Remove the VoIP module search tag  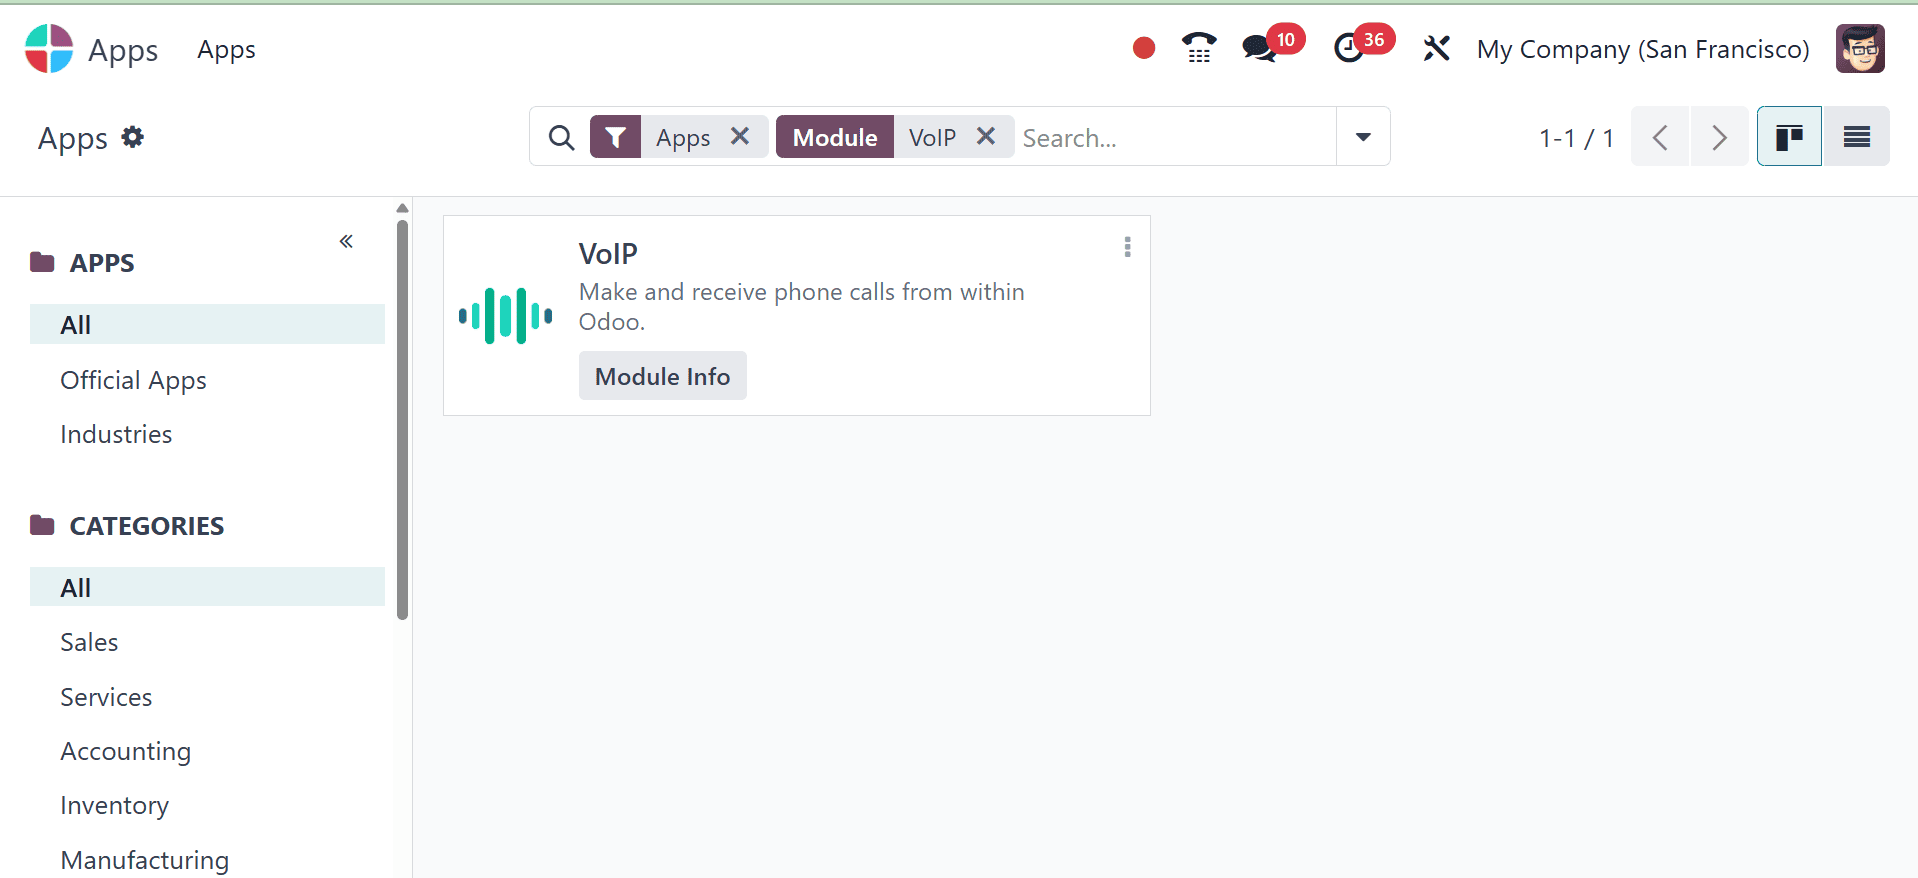pos(986,136)
